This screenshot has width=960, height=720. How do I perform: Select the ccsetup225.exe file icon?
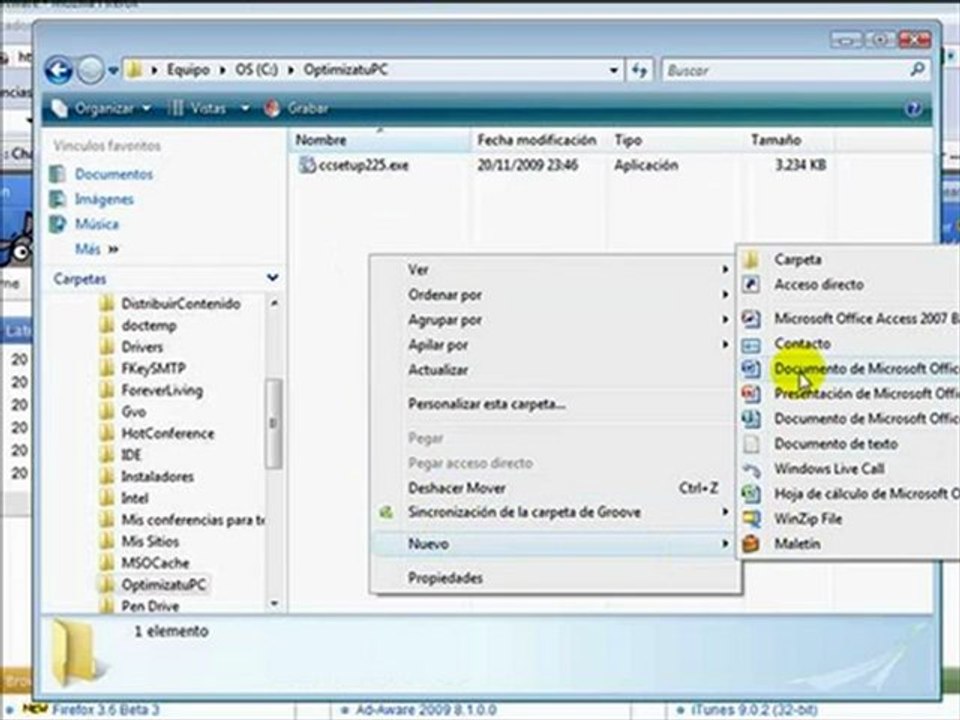click(307, 165)
